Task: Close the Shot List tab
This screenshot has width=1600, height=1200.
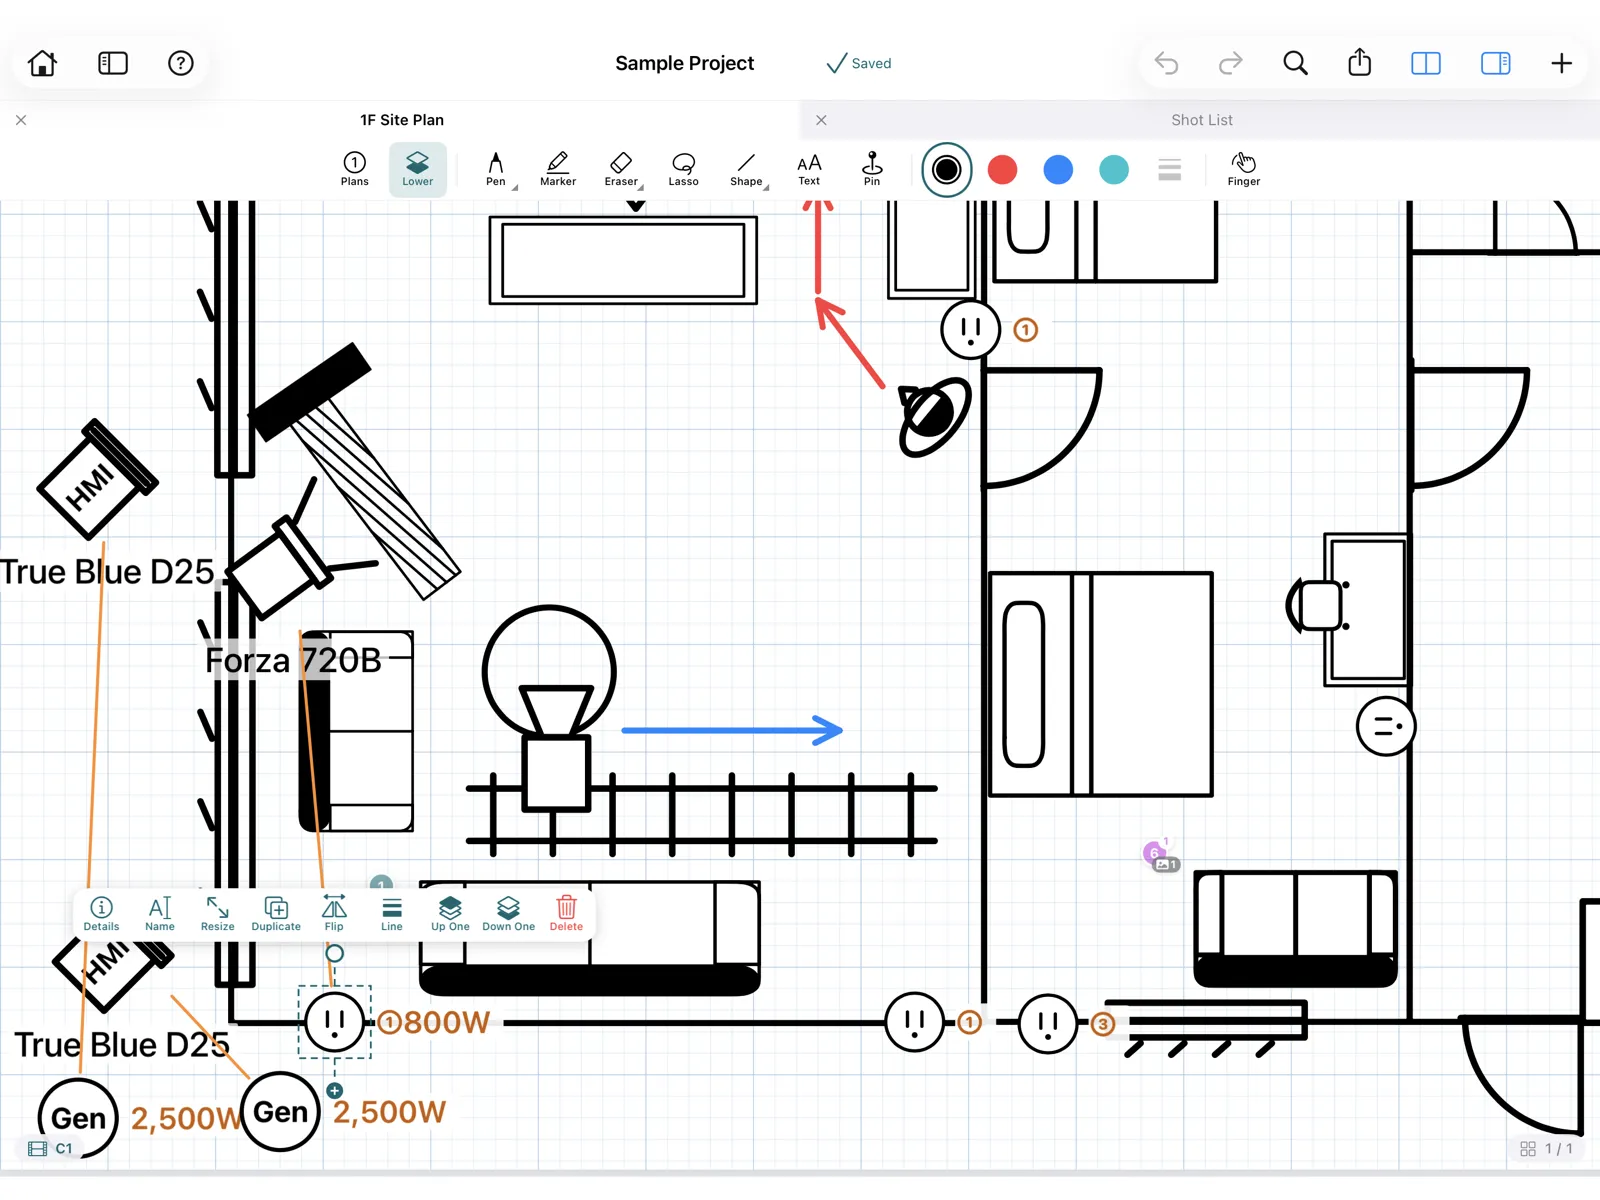Action: point(821,120)
